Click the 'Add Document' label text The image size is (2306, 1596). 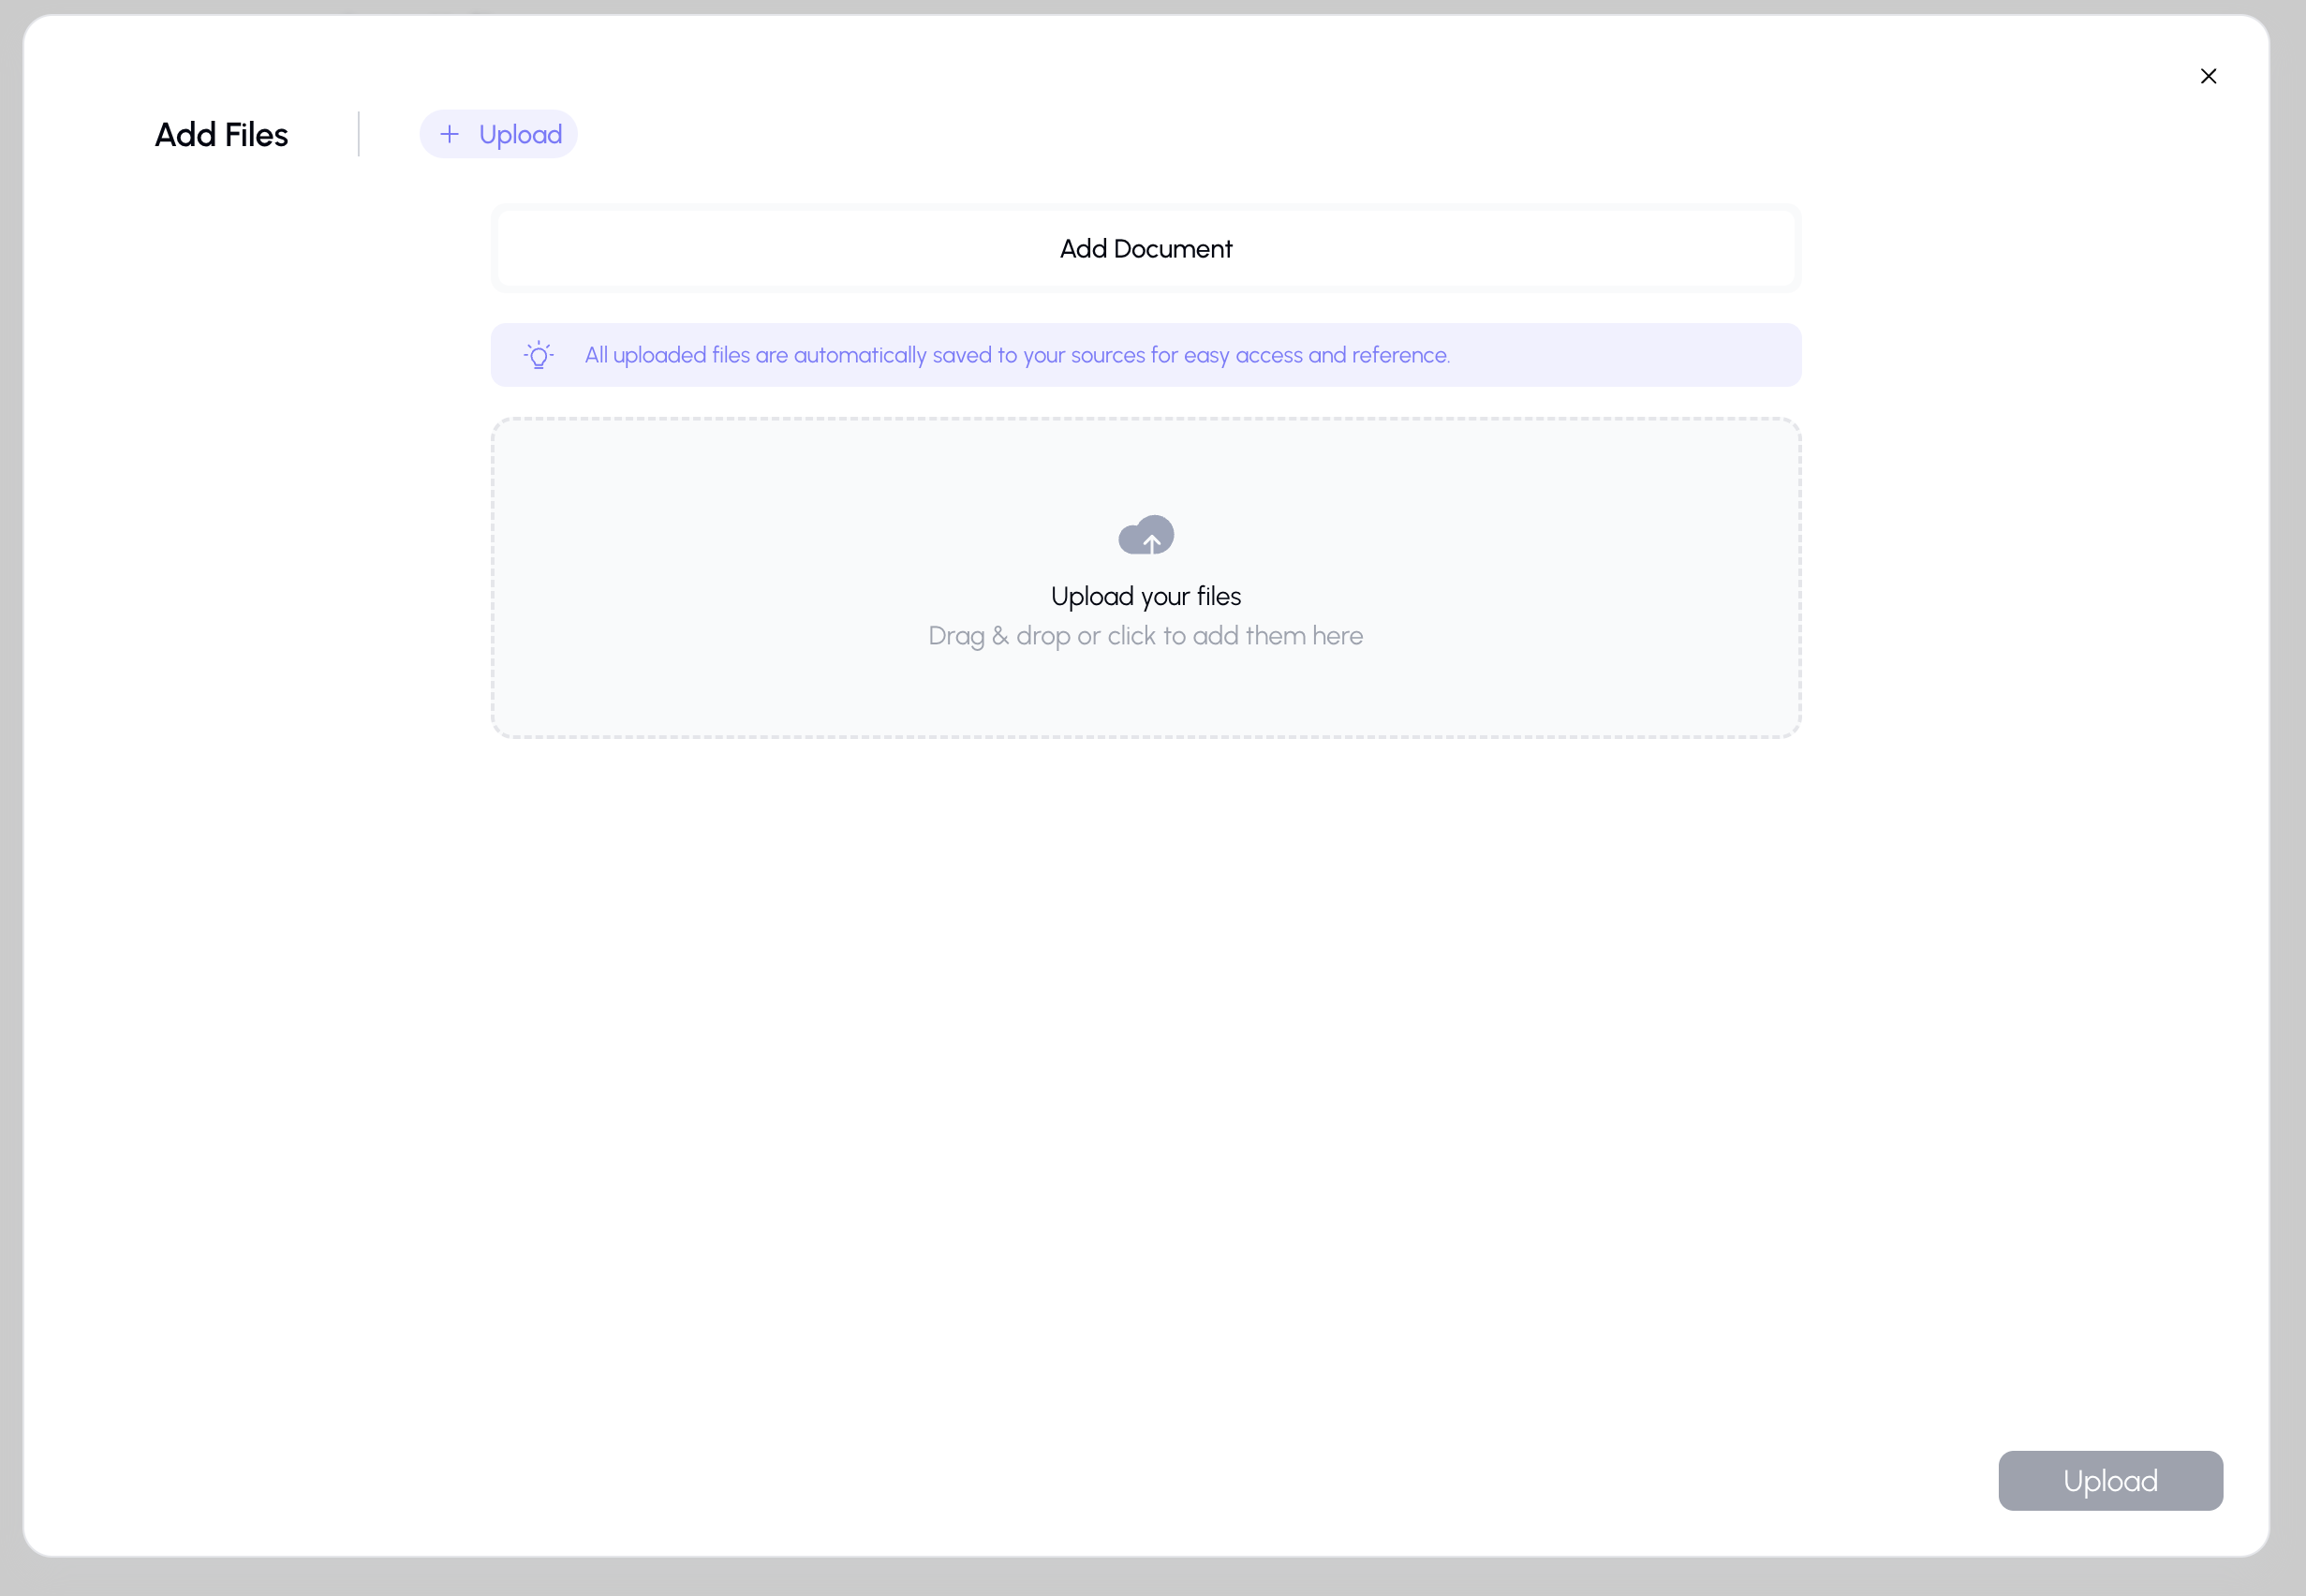[1145, 248]
